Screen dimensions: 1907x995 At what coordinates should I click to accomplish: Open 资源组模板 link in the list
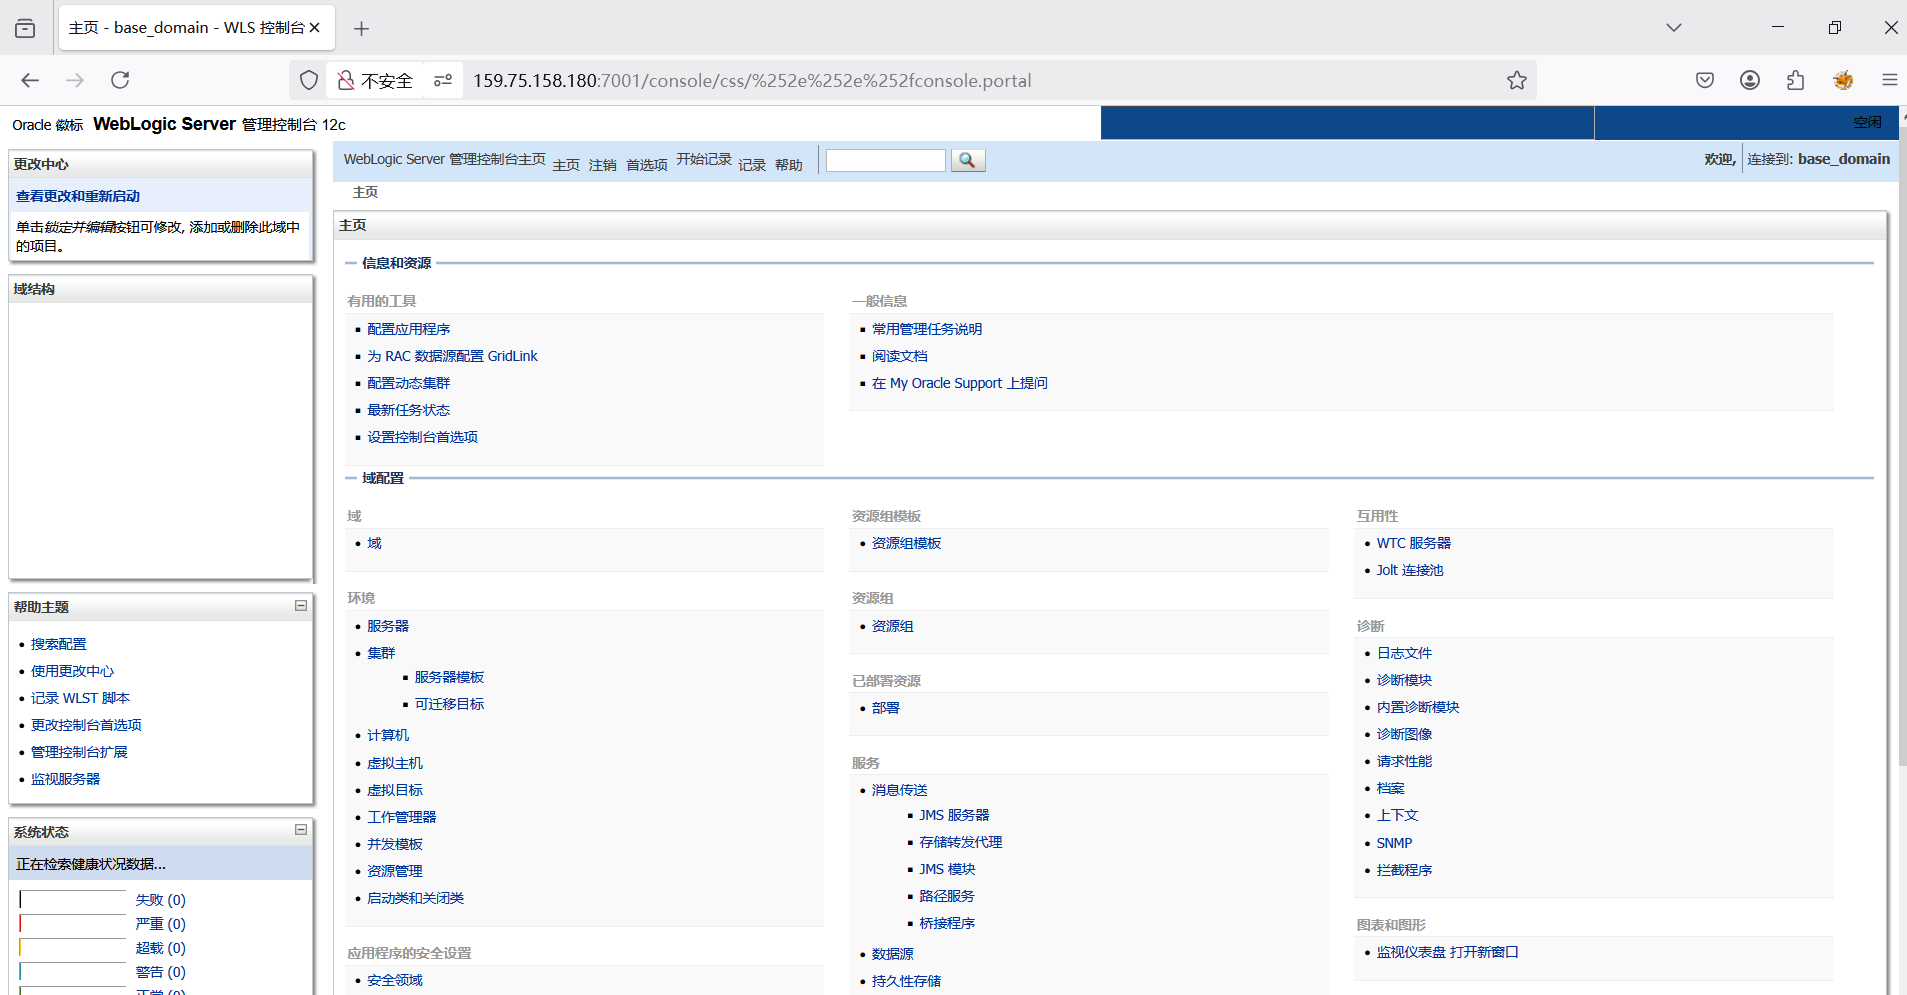click(907, 543)
